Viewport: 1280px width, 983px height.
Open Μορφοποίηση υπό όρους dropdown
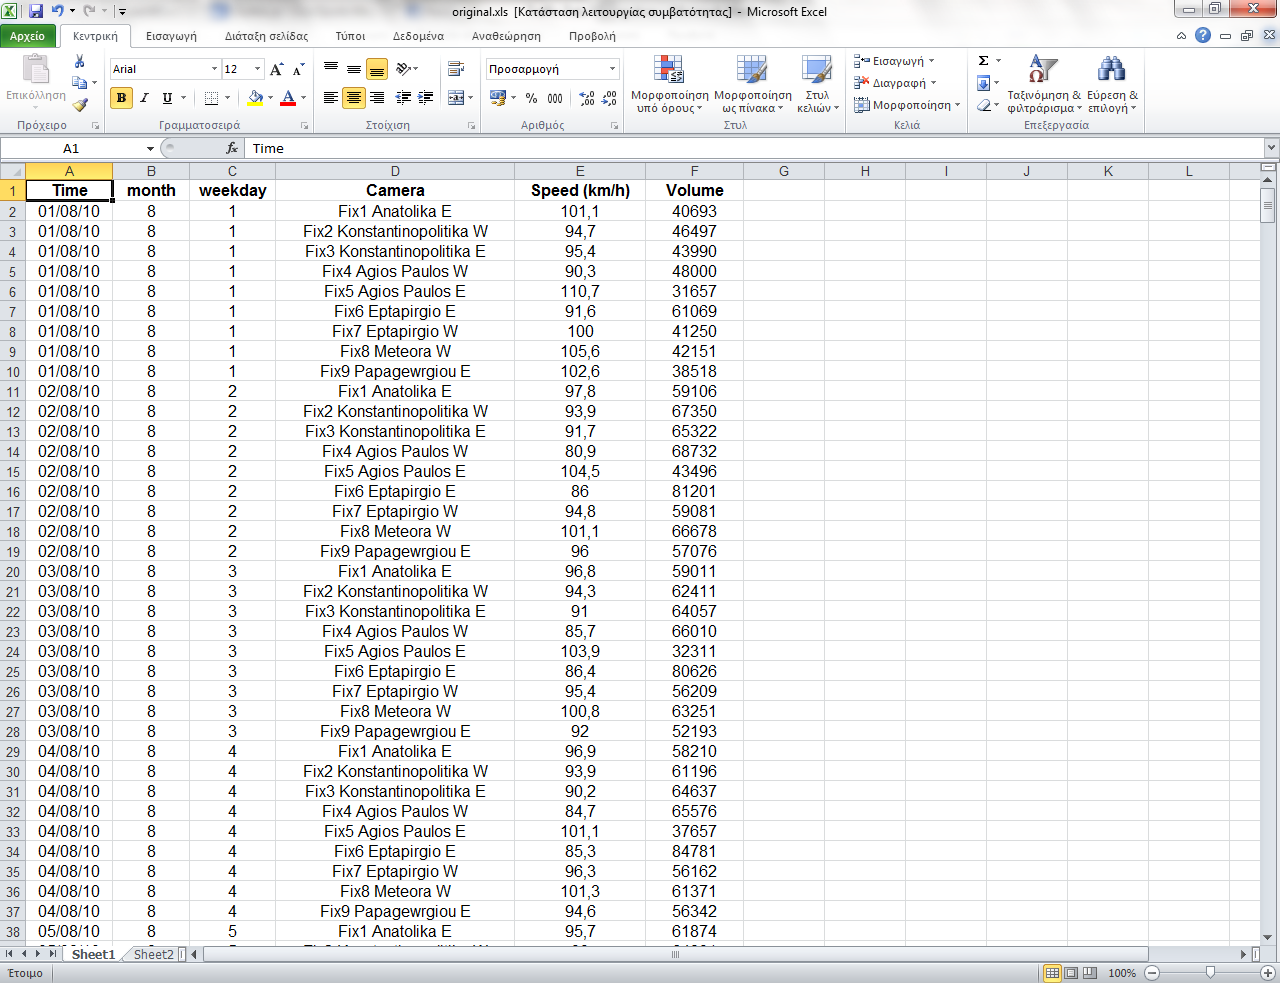coord(669,84)
